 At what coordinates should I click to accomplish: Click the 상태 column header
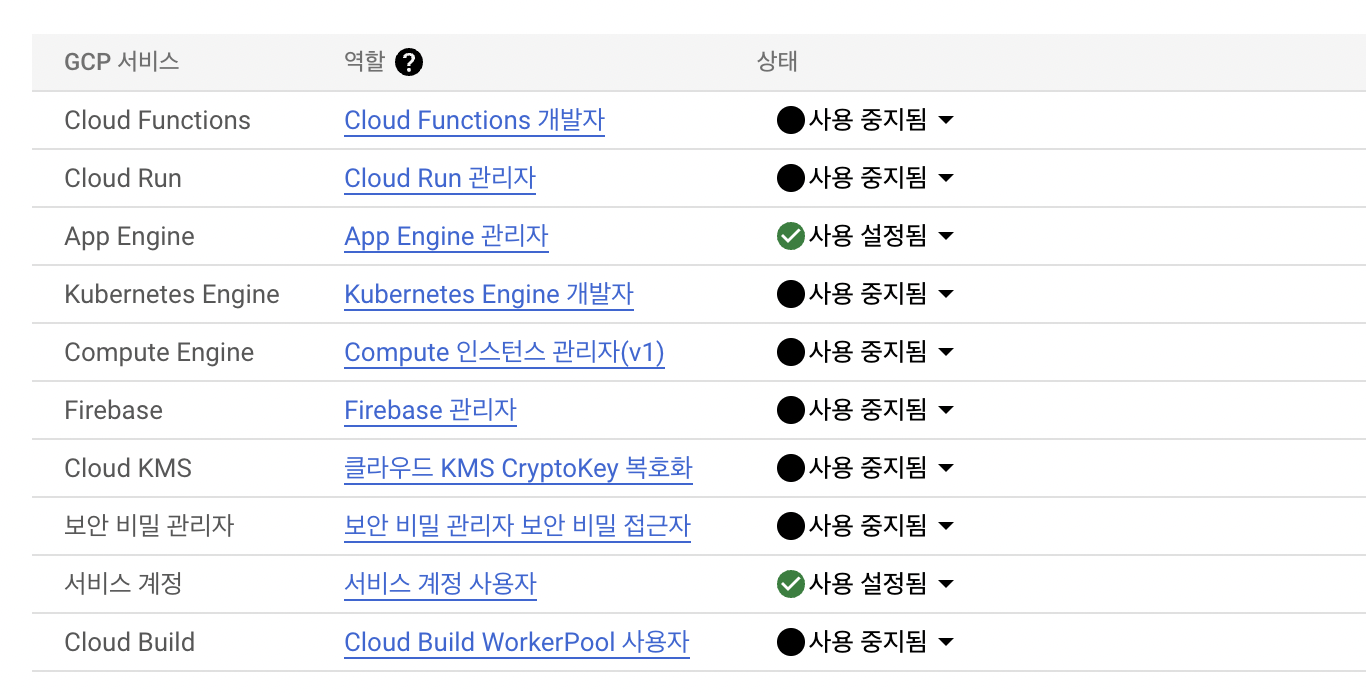point(777,62)
